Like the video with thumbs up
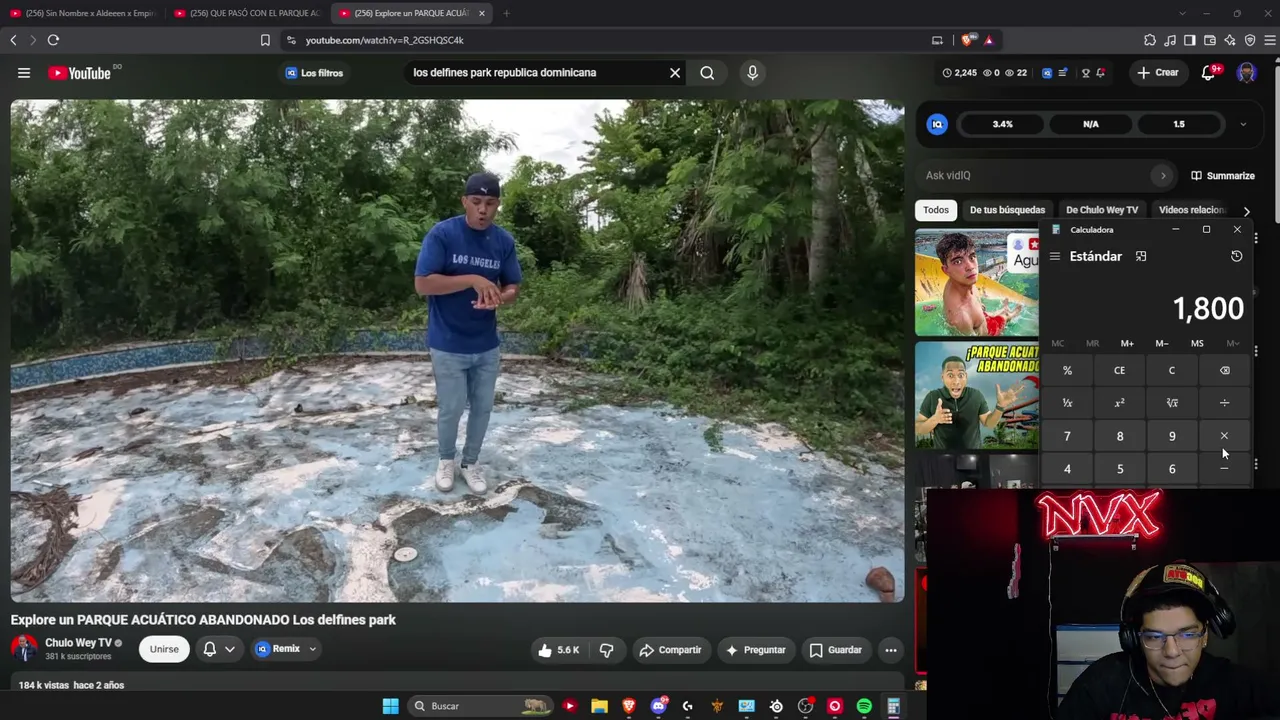Image resolution: width=1280 pixels, height=720 pixels. click(x=558, y=650)
